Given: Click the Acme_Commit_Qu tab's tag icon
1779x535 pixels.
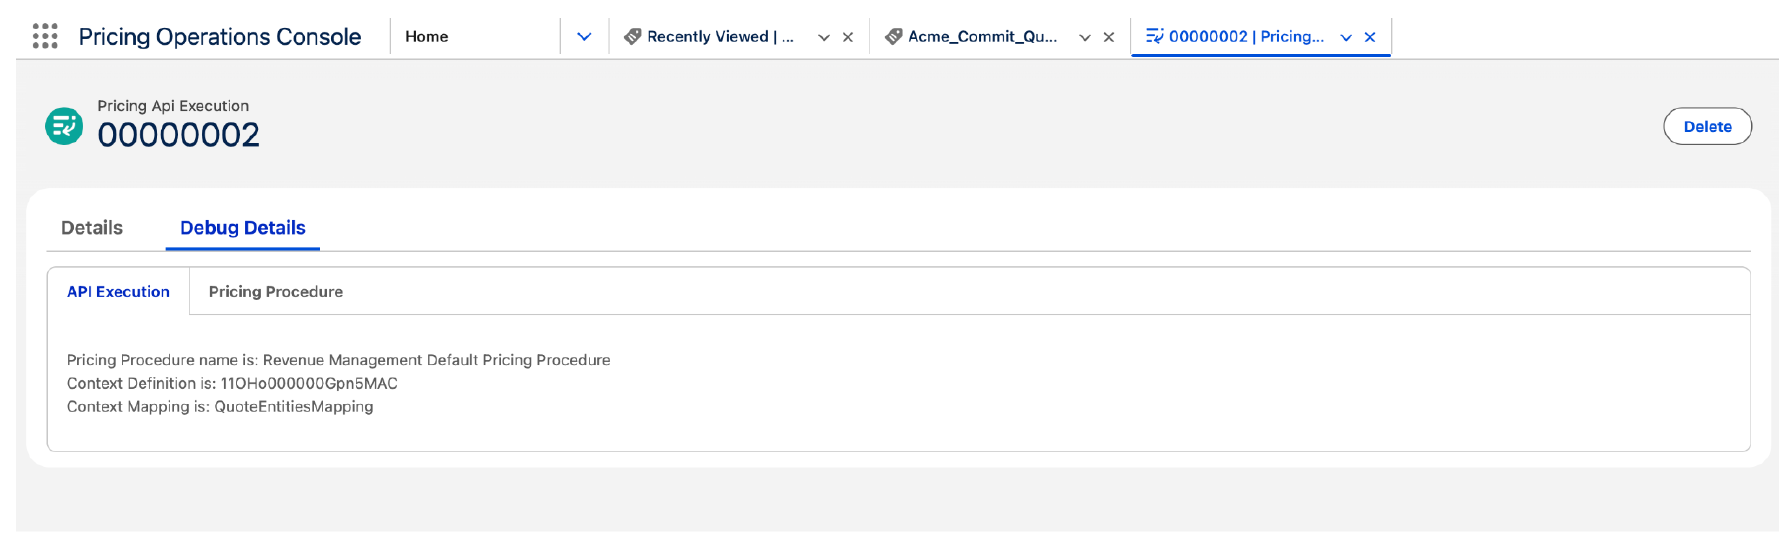Looking at the screenshot, I should [x=893, y=37].
